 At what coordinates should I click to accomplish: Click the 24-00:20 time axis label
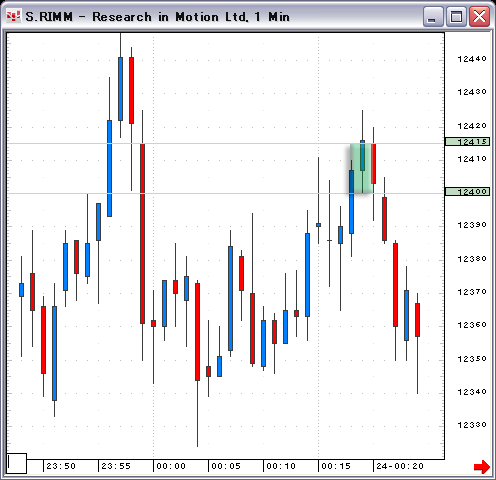(x=400, y=466)
